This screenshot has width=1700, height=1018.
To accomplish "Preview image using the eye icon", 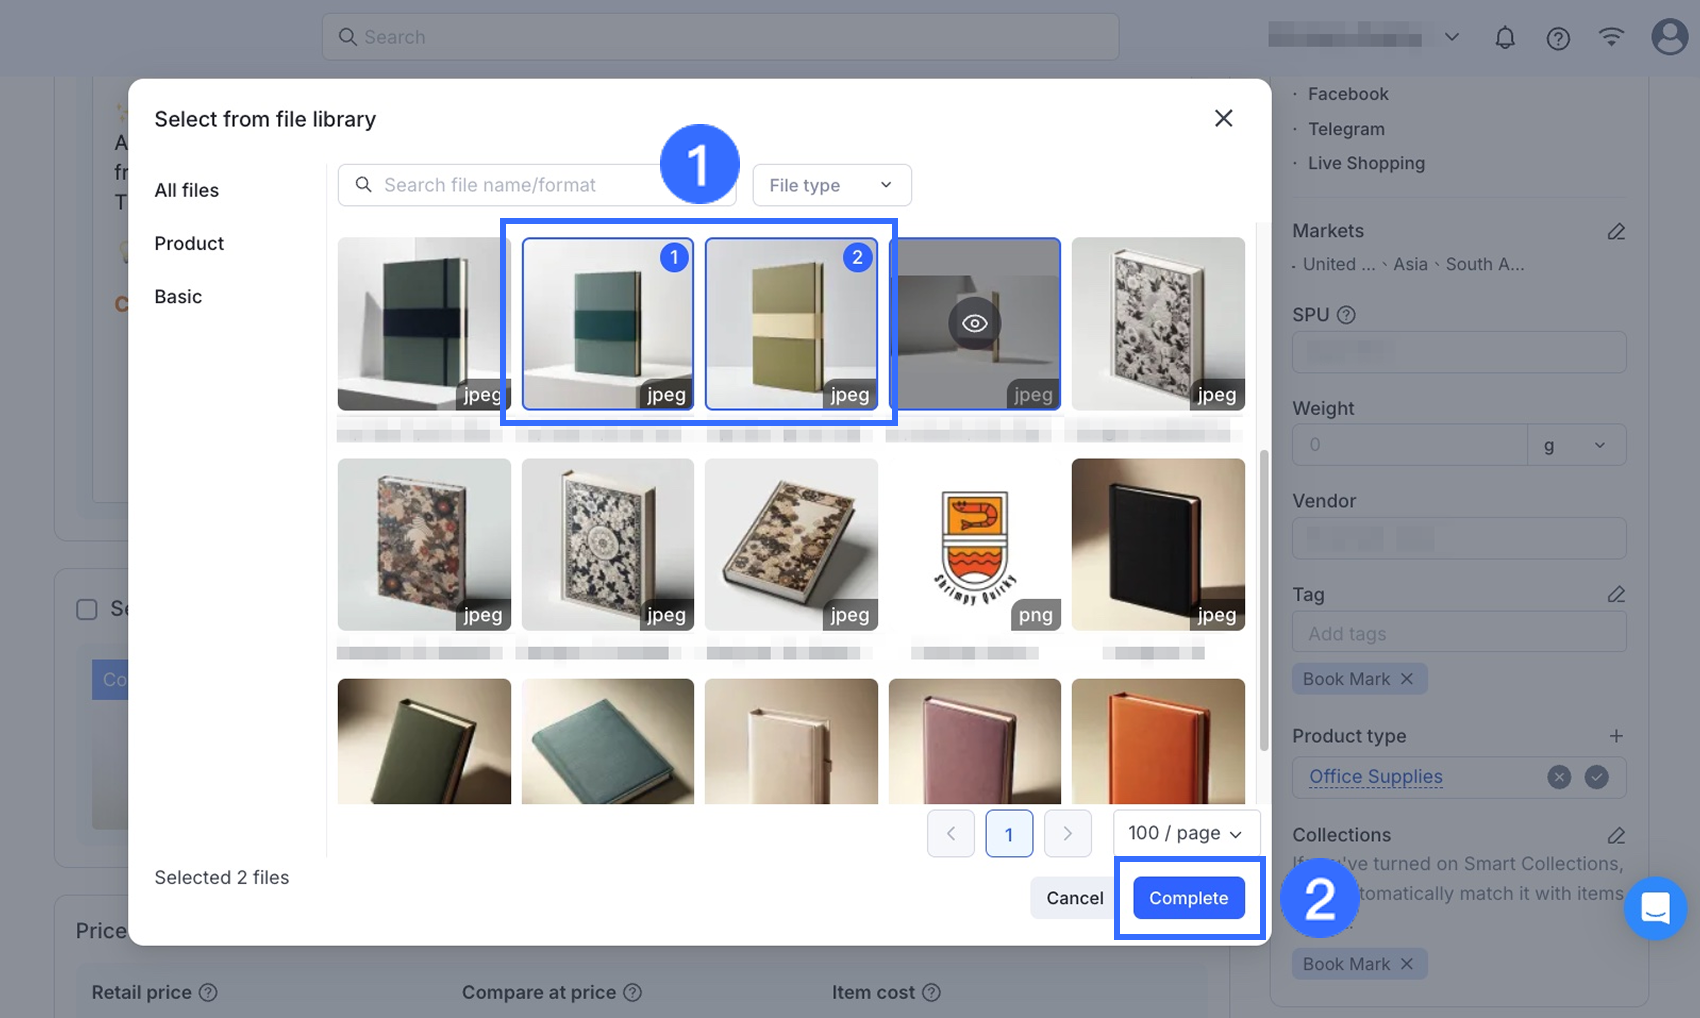I will [974, 323].
